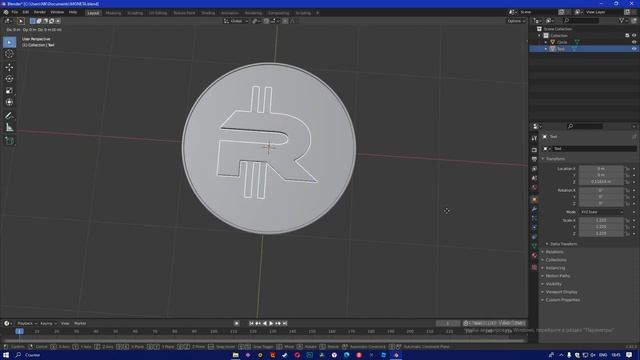Open the timeline Marker menu

(80, 324)
